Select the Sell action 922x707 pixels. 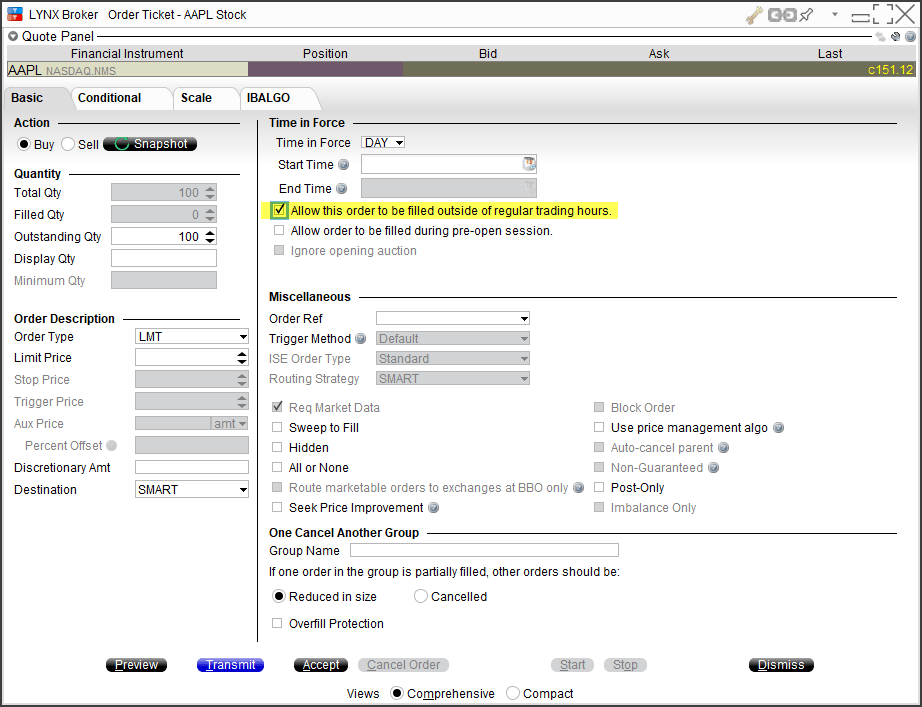pyautogui.click(x=68, y=144)
